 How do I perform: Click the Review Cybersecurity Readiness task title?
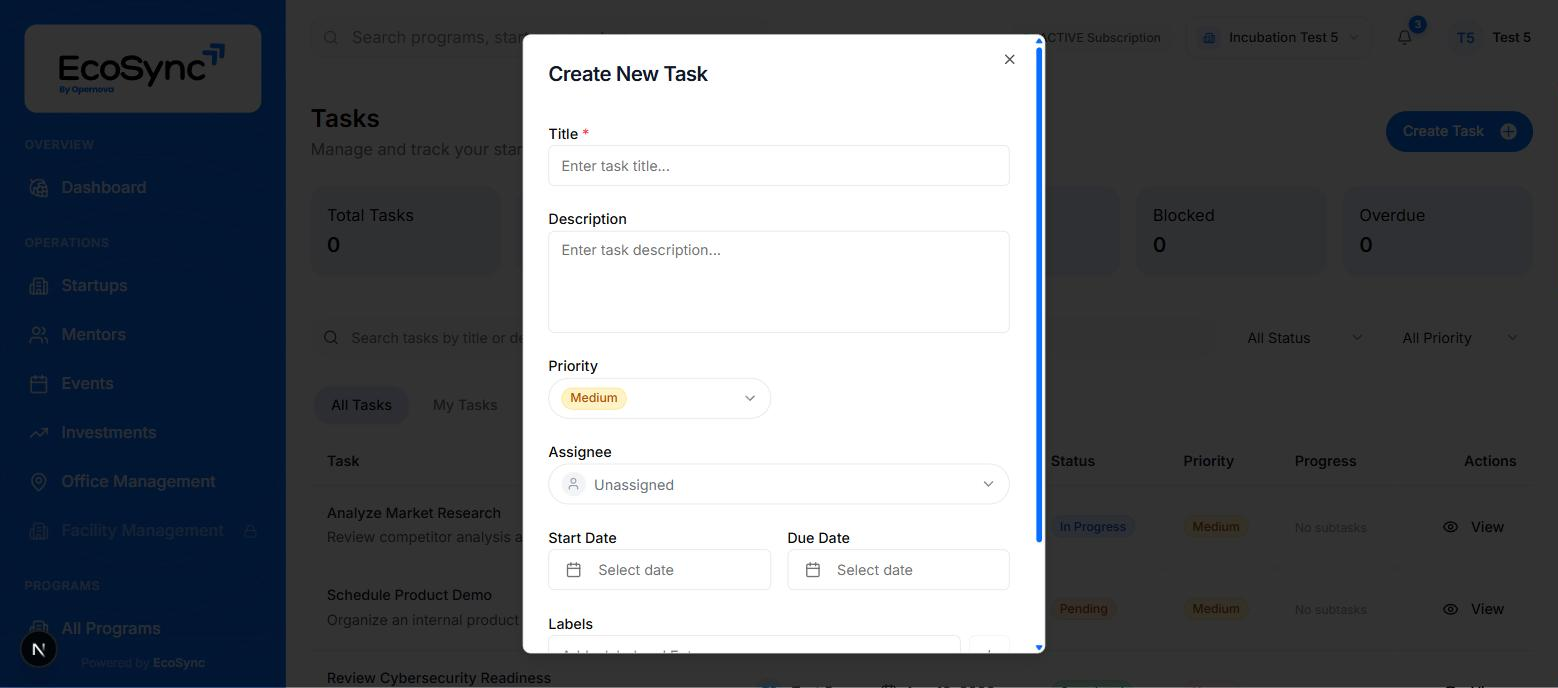pyautogui.click(x=438, y=678)
